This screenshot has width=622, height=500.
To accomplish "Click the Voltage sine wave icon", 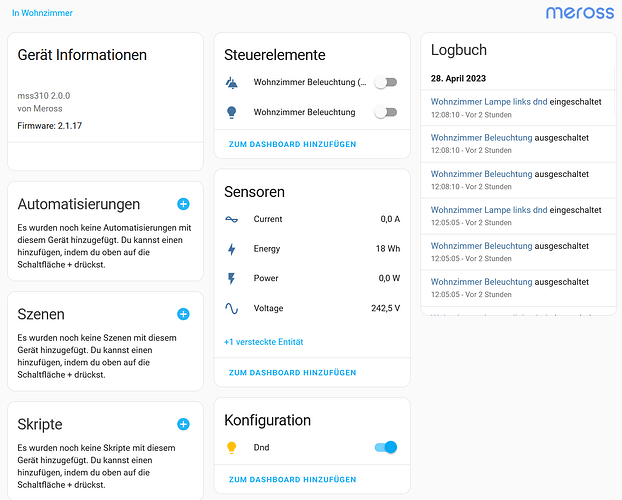I will pyautogui.click(x=232, y=308).
